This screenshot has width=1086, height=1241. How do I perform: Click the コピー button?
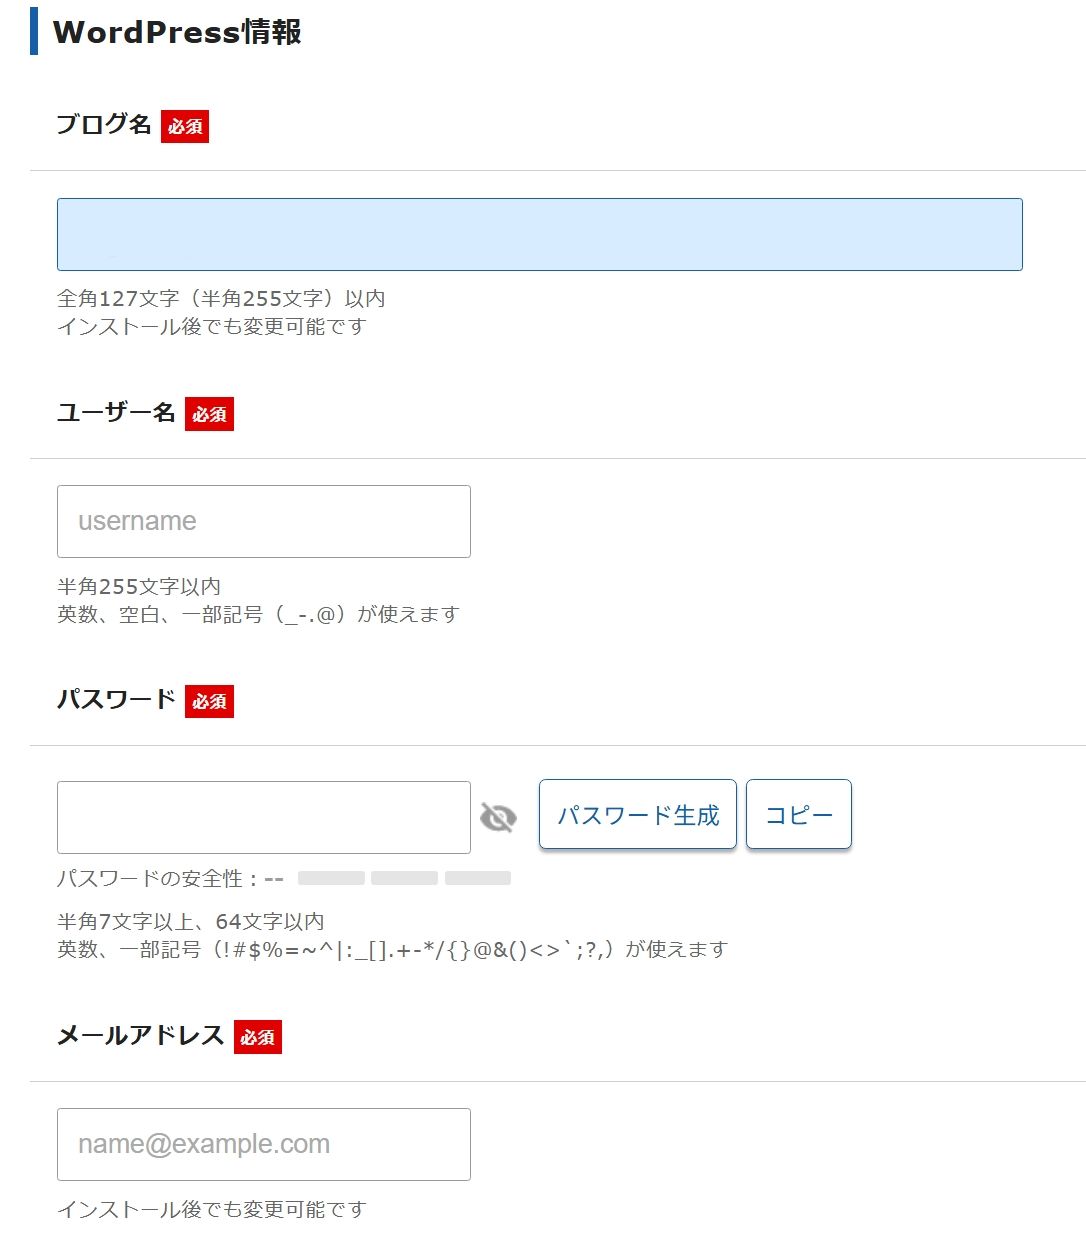click(799, 815)
